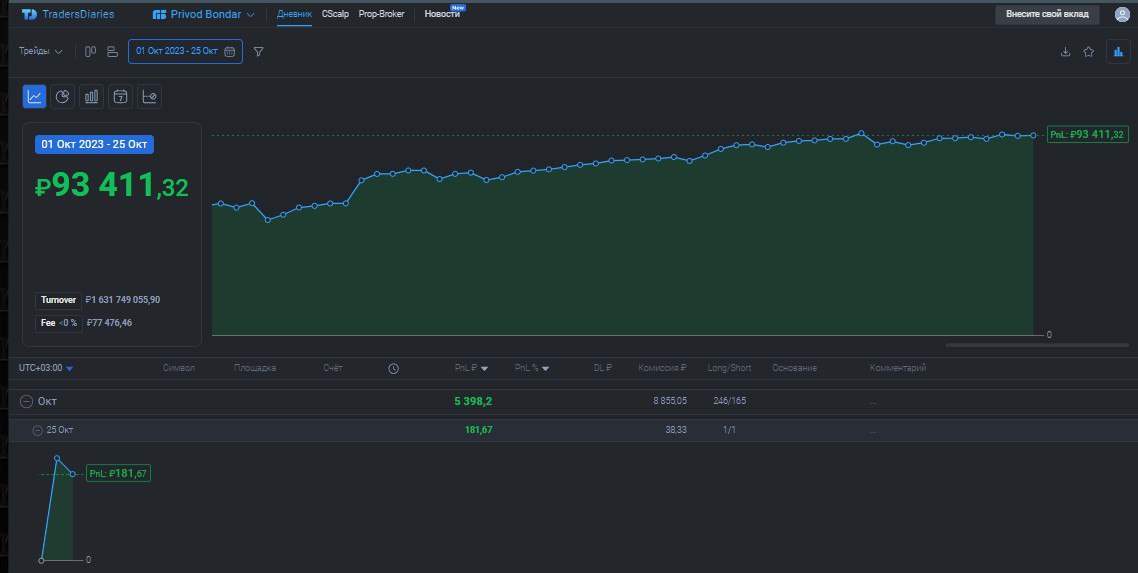
Task: Collapse the Окт month row
Action: point(26,401)
